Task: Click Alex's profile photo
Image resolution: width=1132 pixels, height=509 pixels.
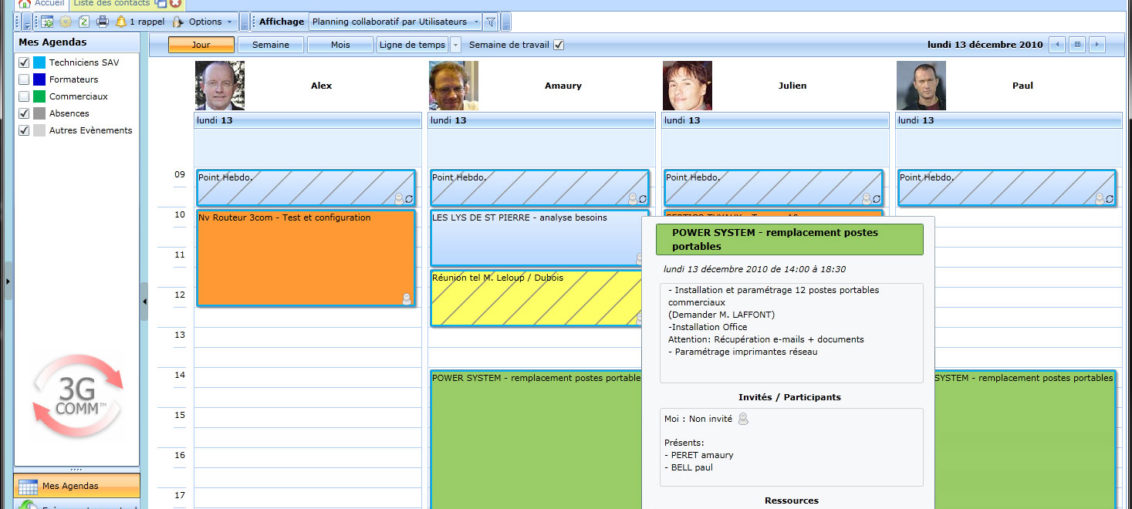Action: point(219,85)
